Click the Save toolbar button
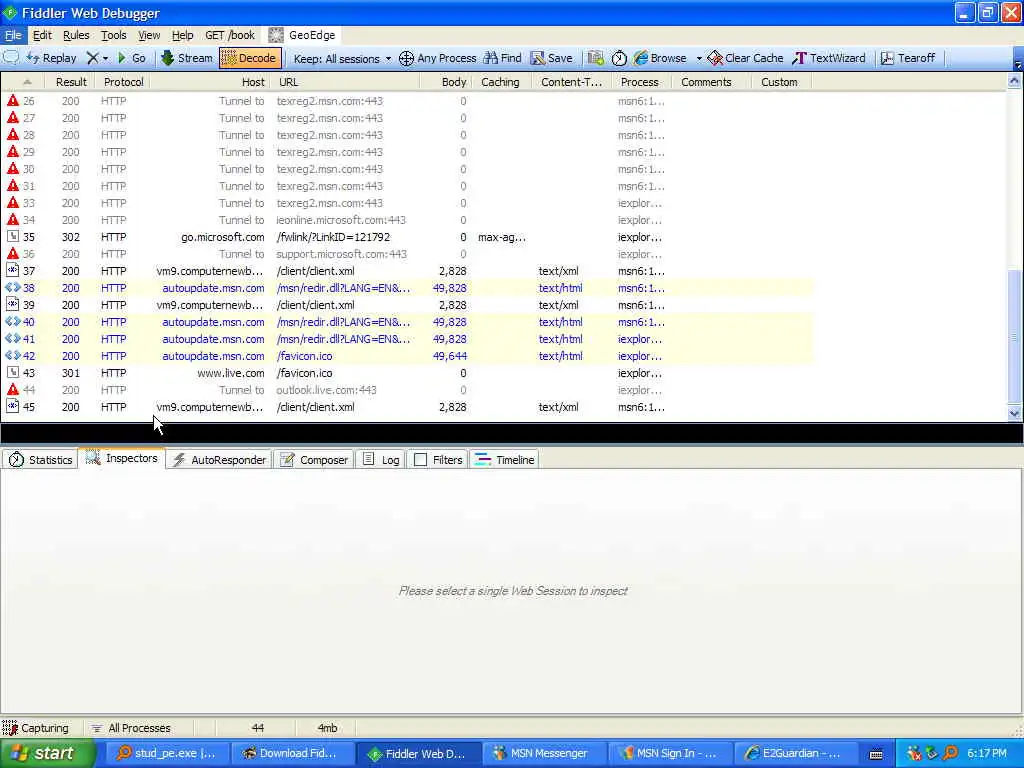This screenshot has height=768, width=1024. 551,58
